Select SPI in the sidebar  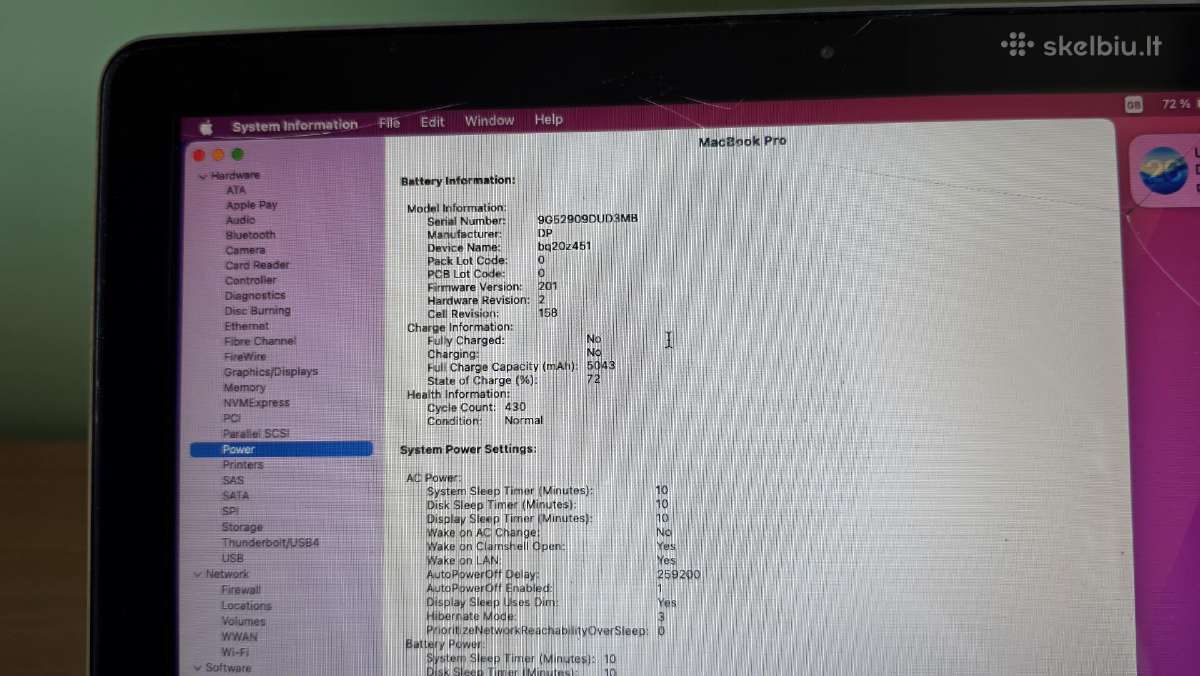[x=230, y=511]
